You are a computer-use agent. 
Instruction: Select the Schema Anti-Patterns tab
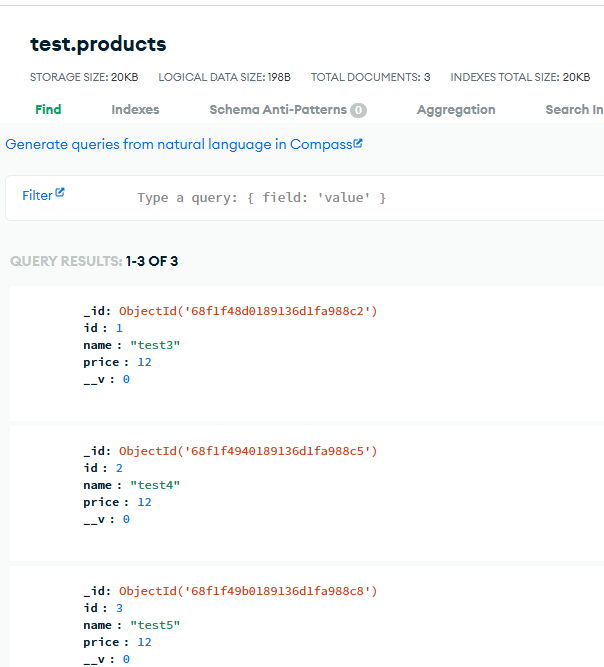[x=278, y=110]
